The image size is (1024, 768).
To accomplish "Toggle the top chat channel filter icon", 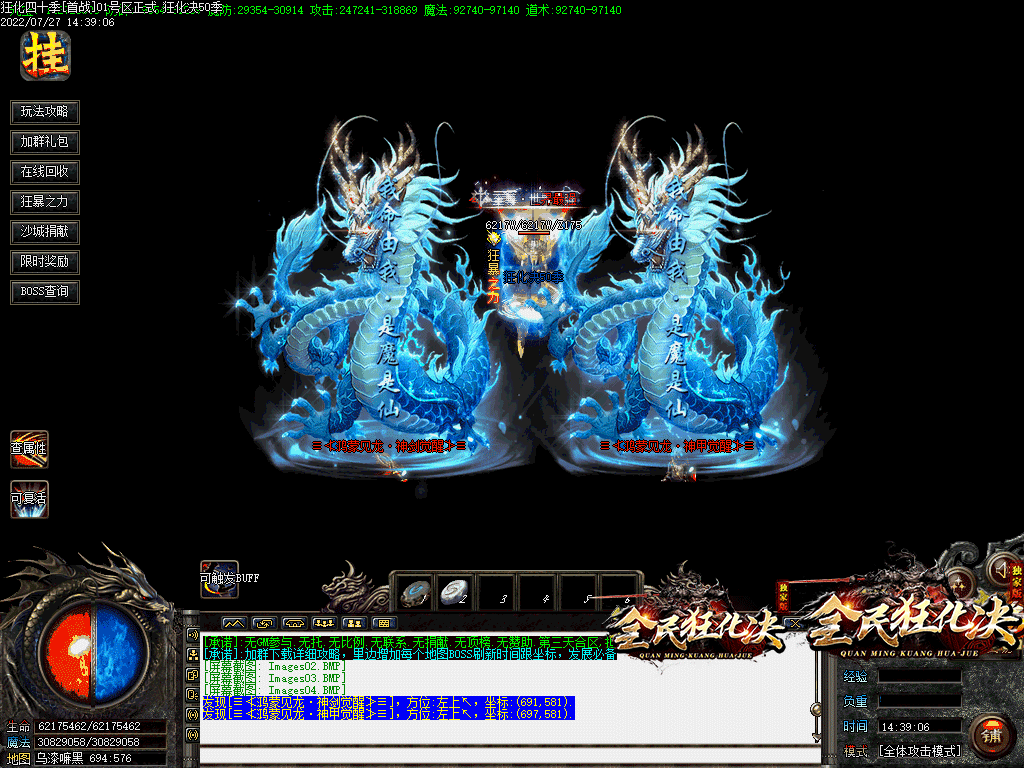I will coord(192,634).
